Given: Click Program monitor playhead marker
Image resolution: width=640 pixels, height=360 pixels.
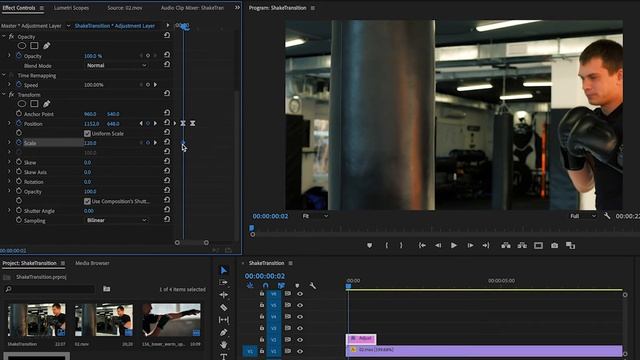Looking at the screenshot, I should pos(251,228).
